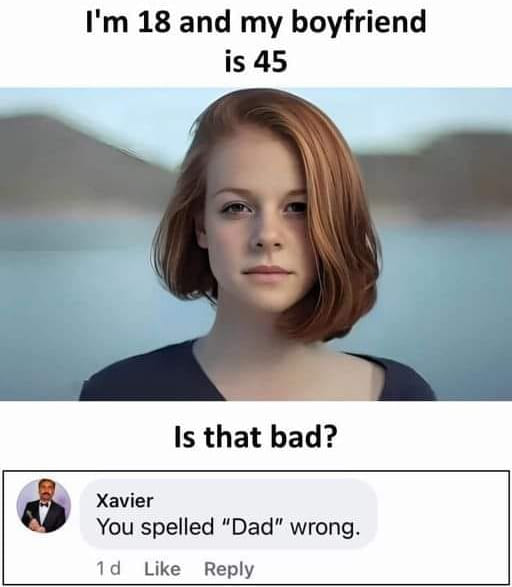Click the word "boyfriend" in the headline
The height and width of the screenshot is (587, 512).
click(x=358, y=22)
